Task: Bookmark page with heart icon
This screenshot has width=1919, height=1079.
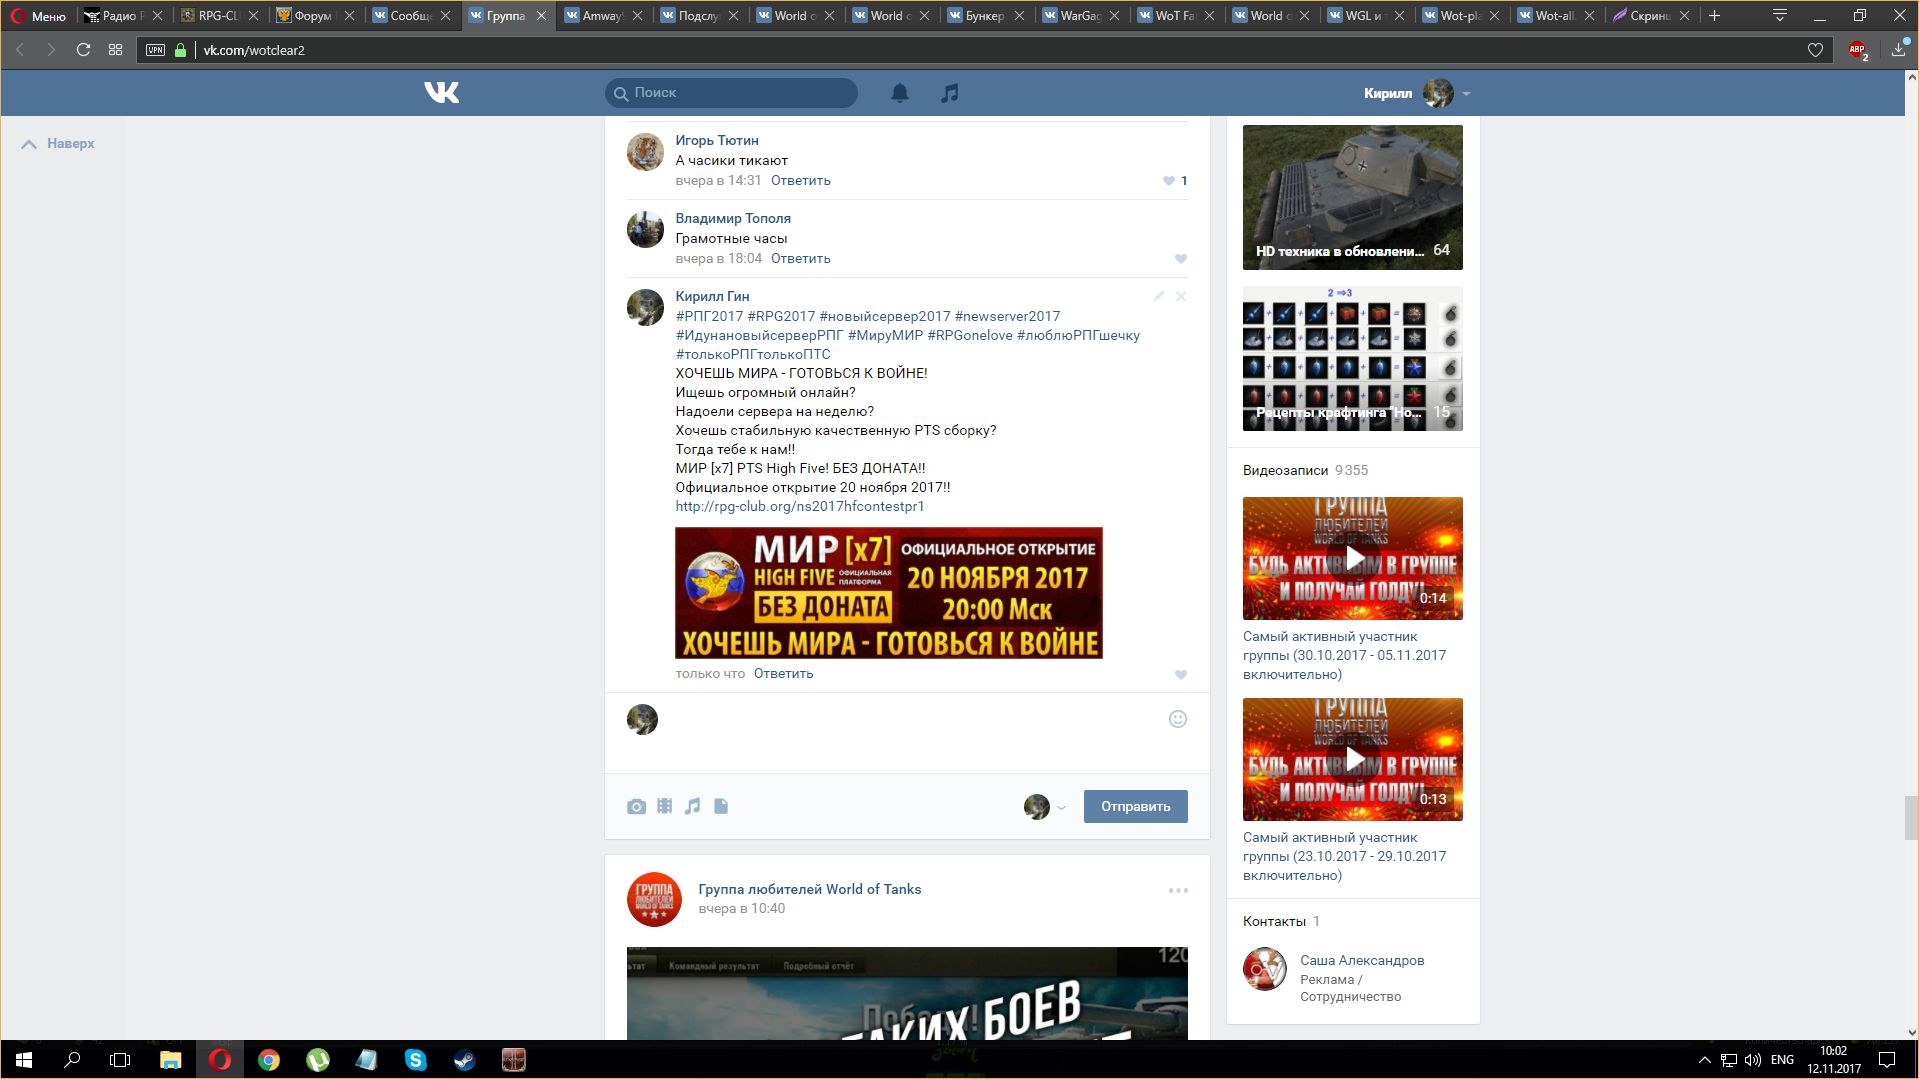Action: [1815, 50]
